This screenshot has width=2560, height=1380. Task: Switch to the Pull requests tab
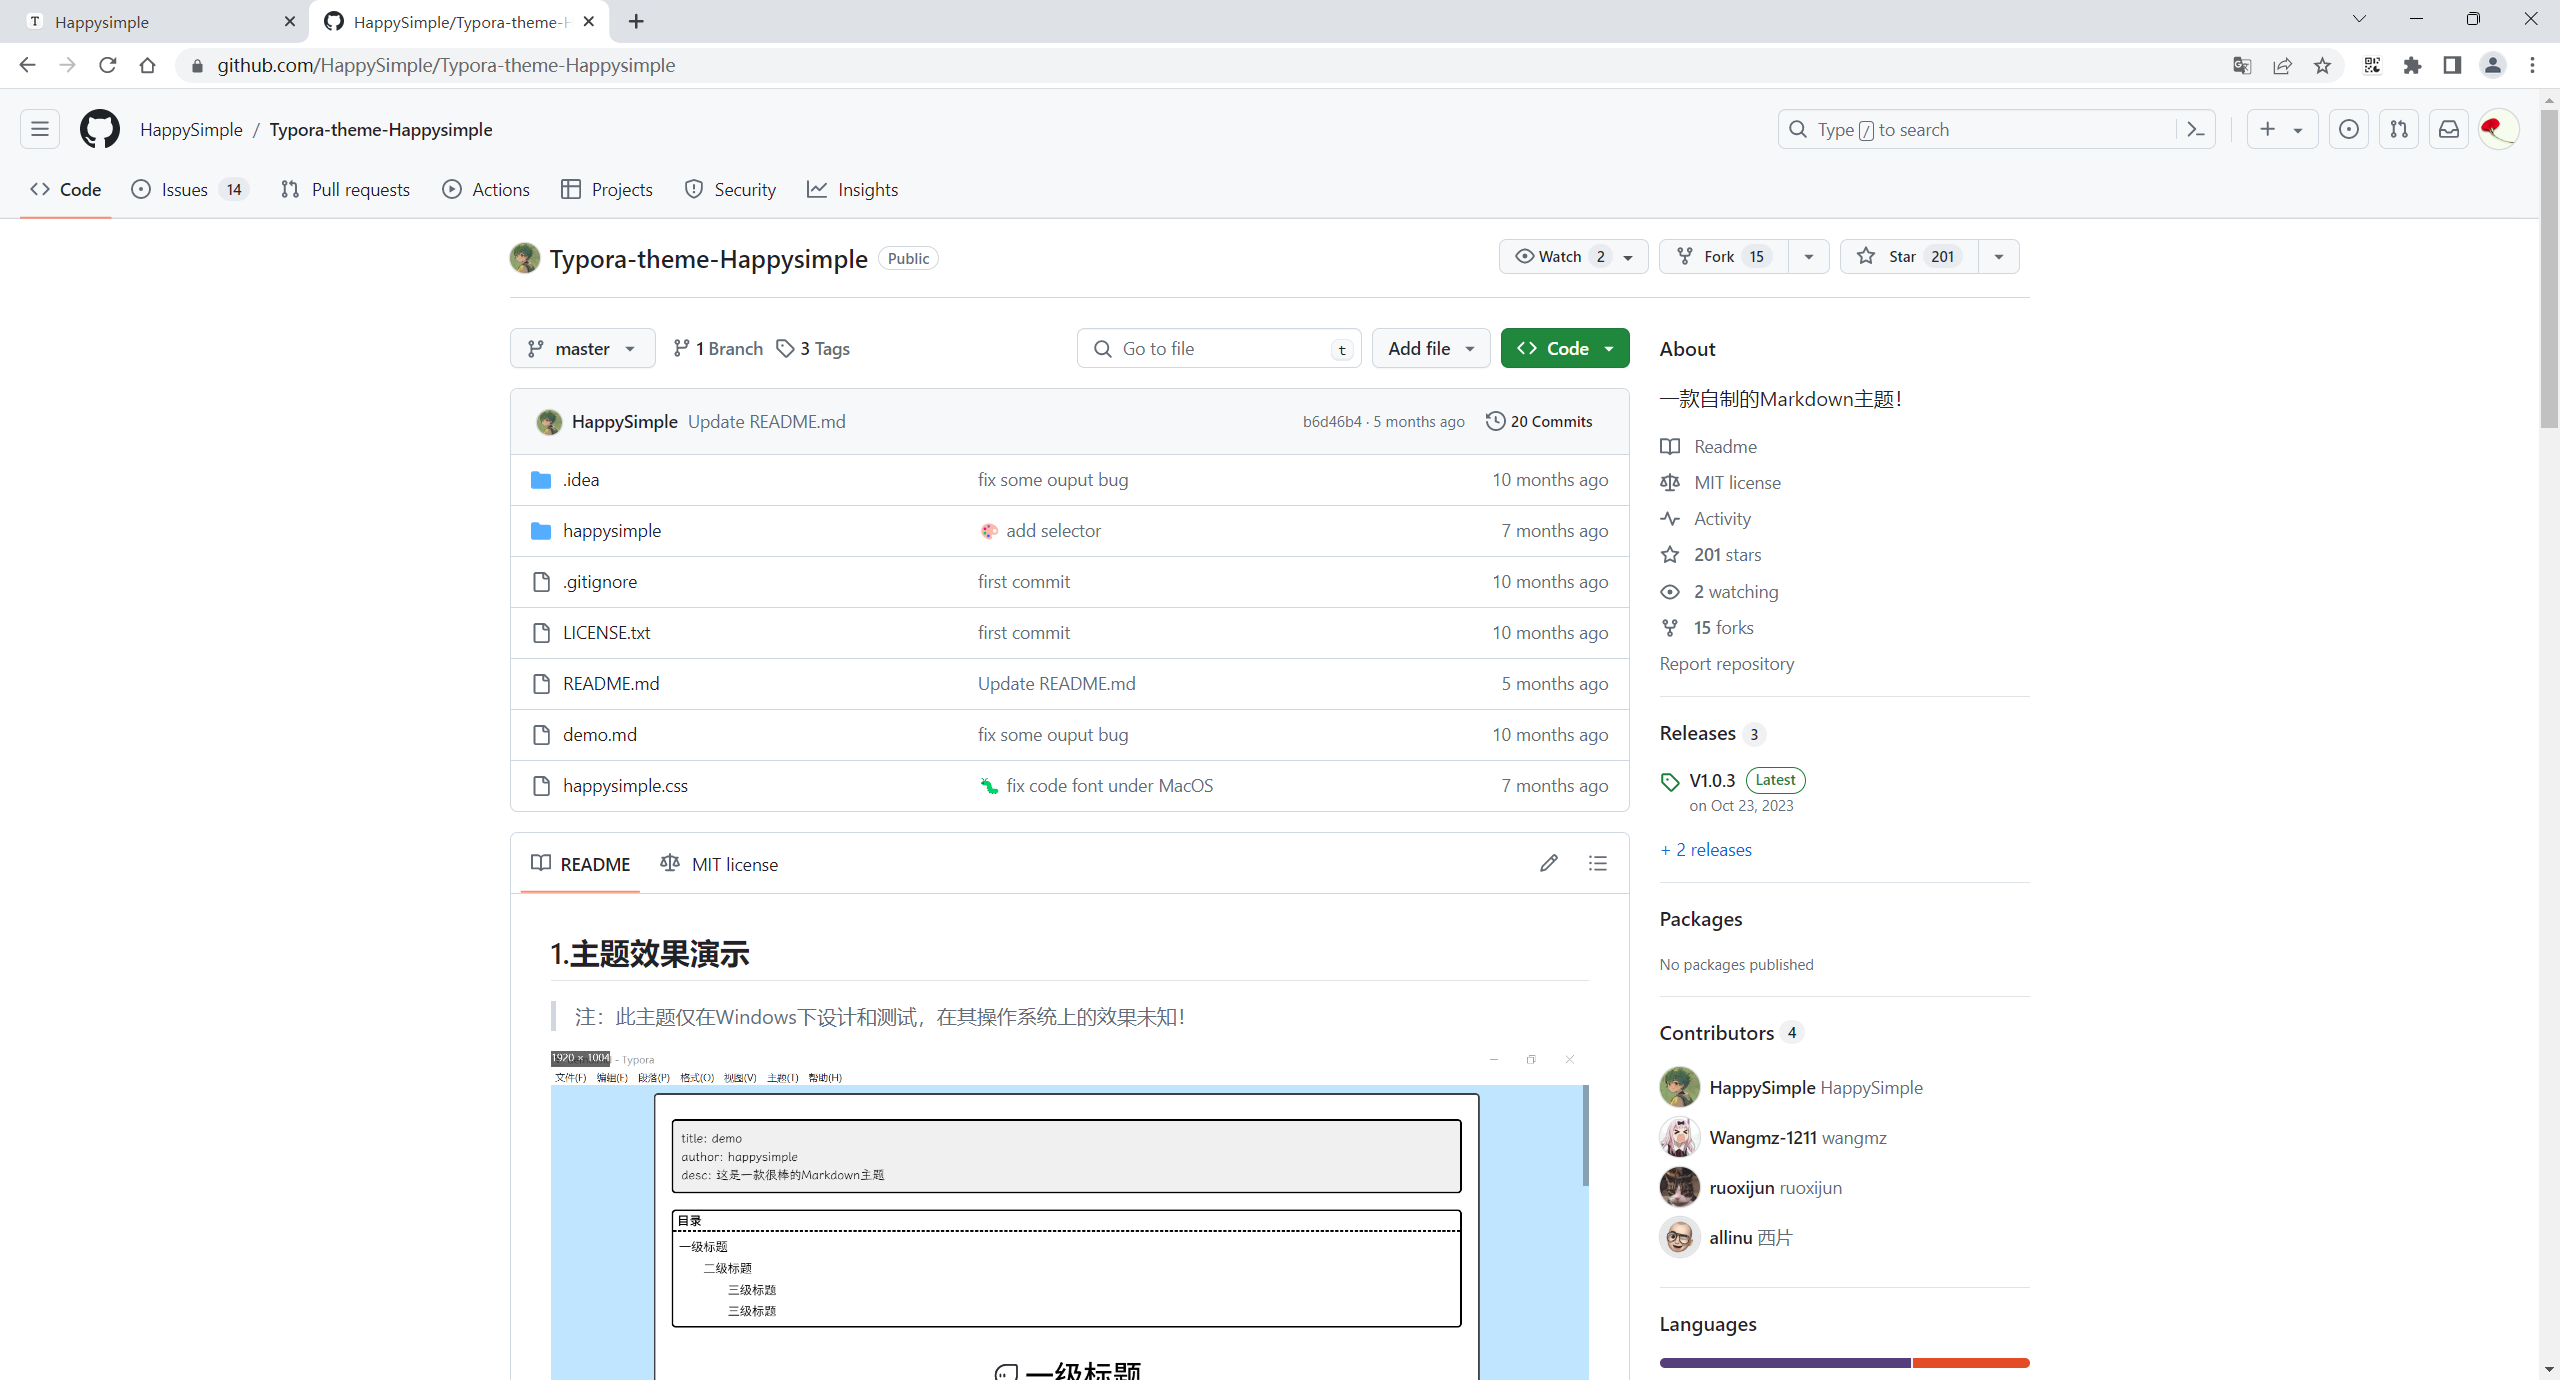346,190
